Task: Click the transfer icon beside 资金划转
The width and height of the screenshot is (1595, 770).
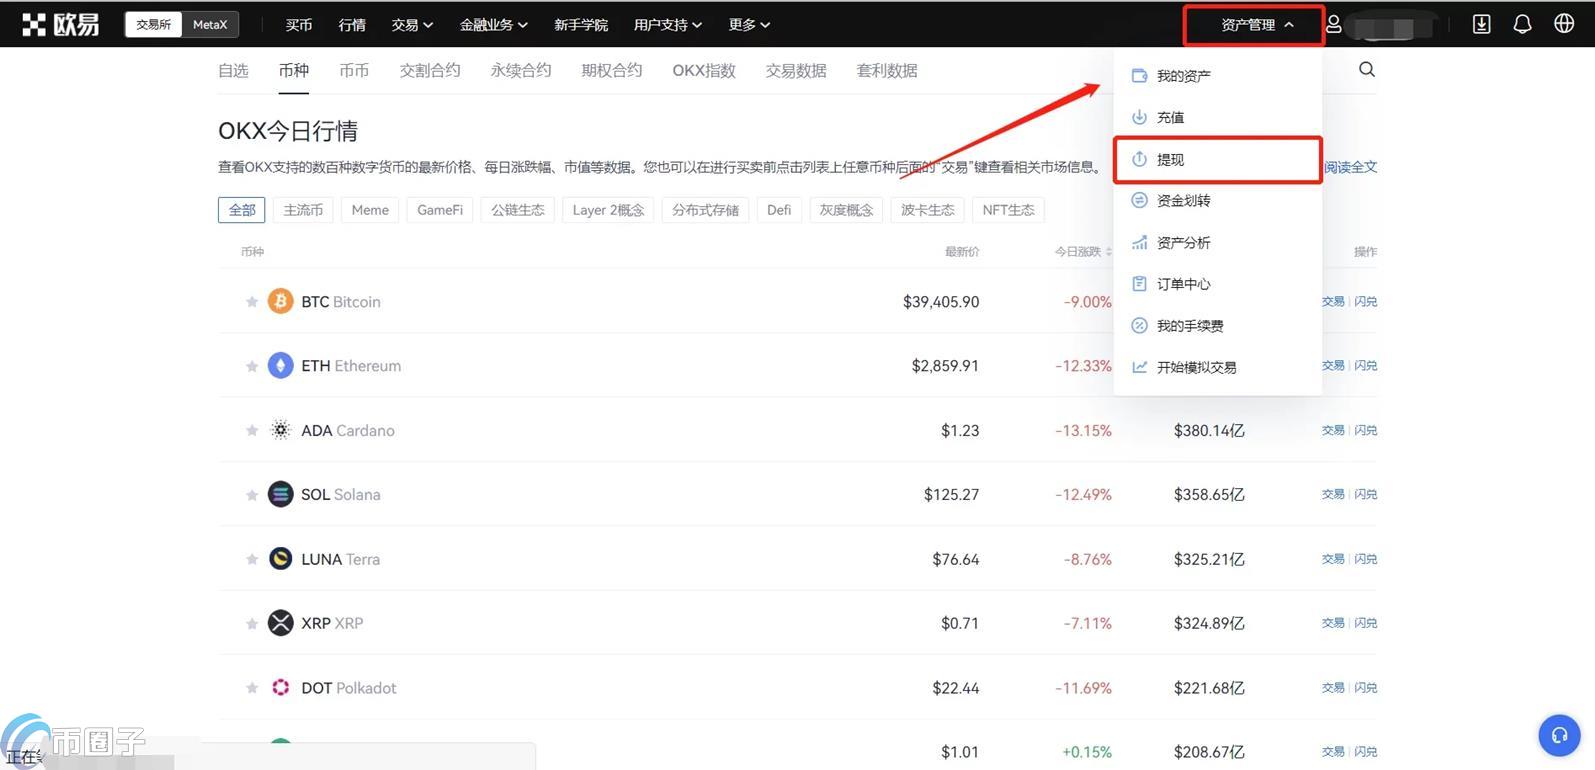Action: [1139, 200]
